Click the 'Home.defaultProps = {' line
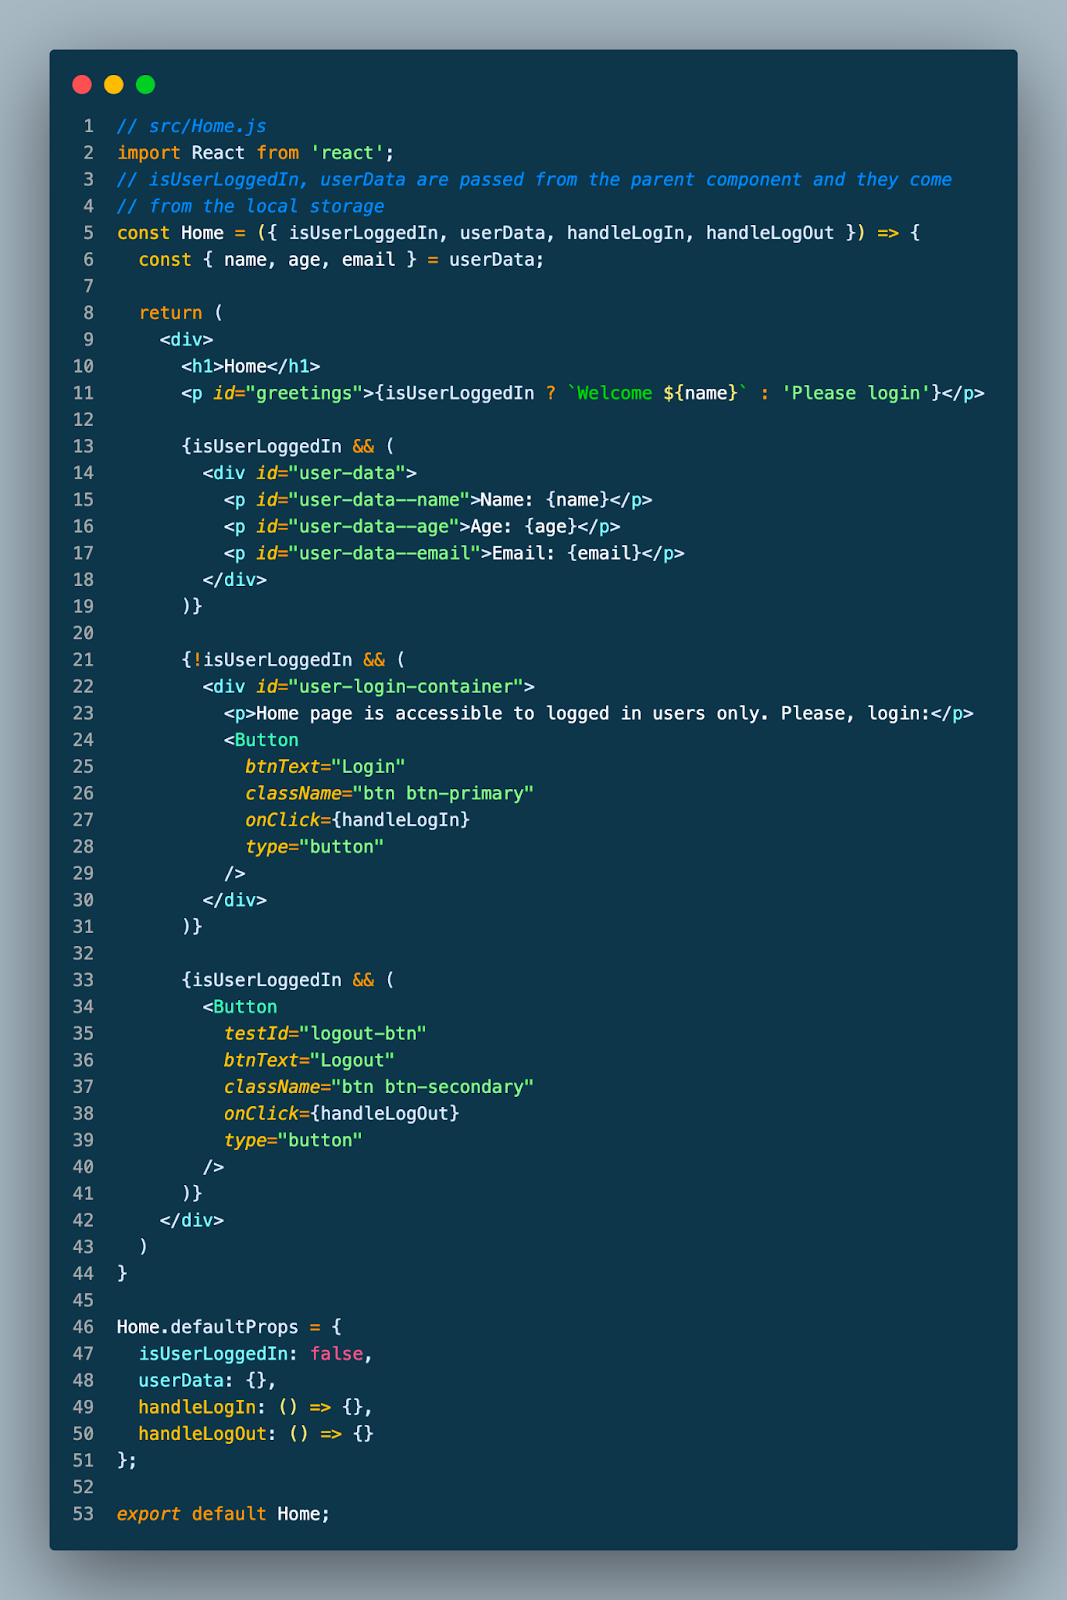The image size is (1067, 1600). pyautogui.click(x=229, y=1327)
